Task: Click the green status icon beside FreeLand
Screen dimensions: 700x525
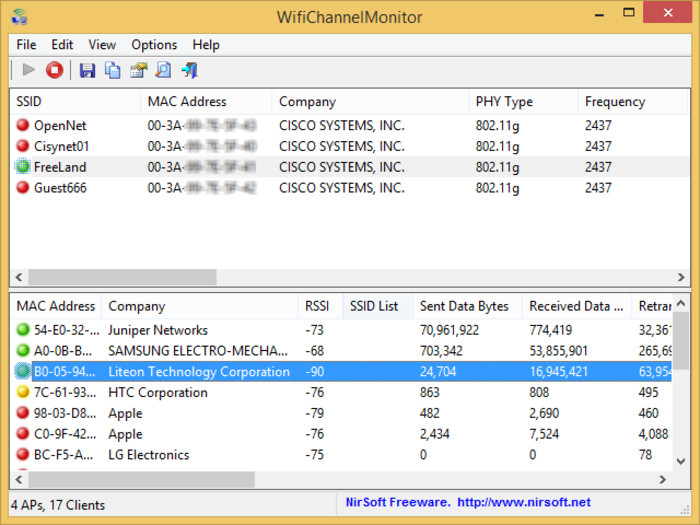Action: [22, 167]
